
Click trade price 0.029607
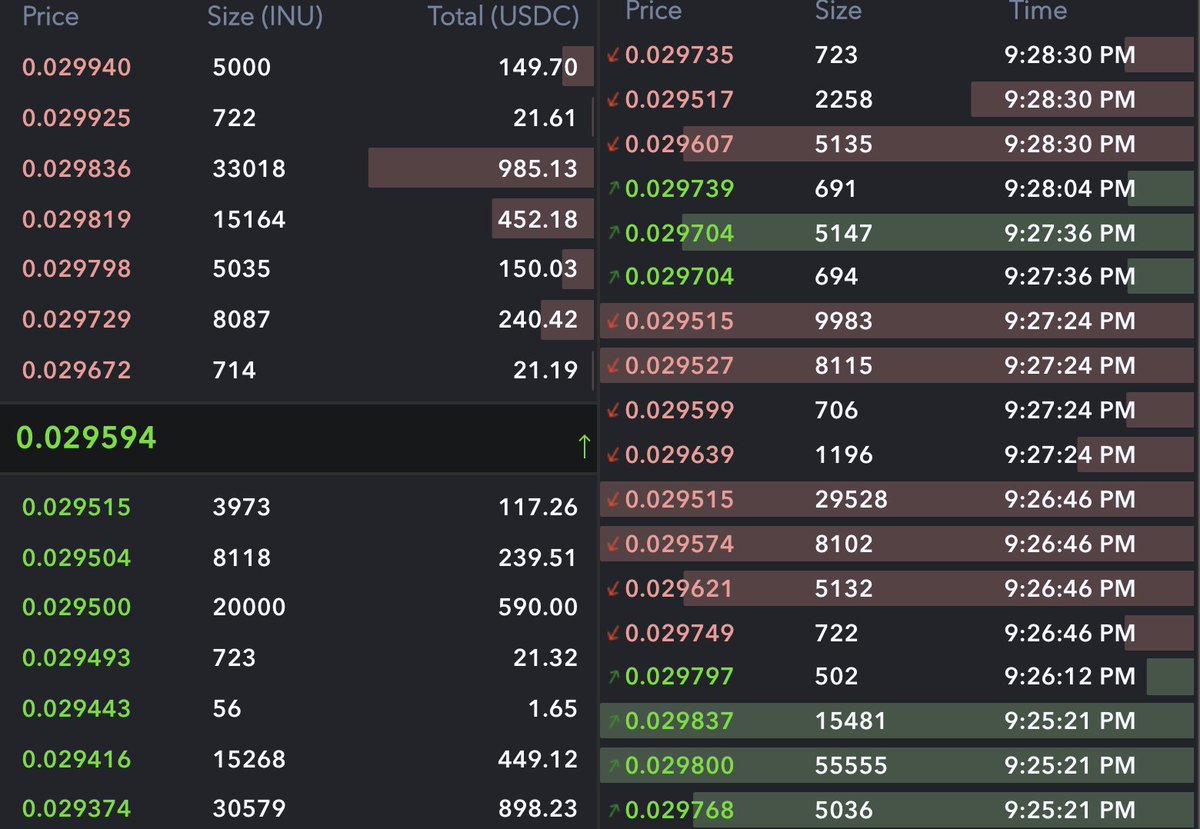point(679,144)
